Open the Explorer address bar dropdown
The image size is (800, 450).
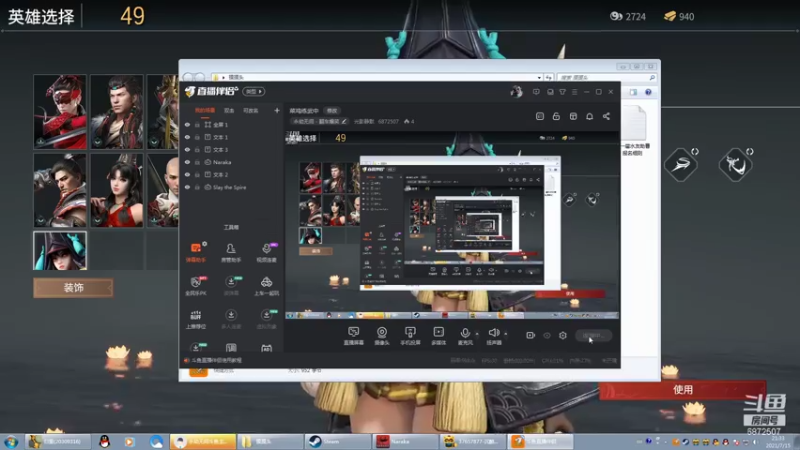(539, 78)
